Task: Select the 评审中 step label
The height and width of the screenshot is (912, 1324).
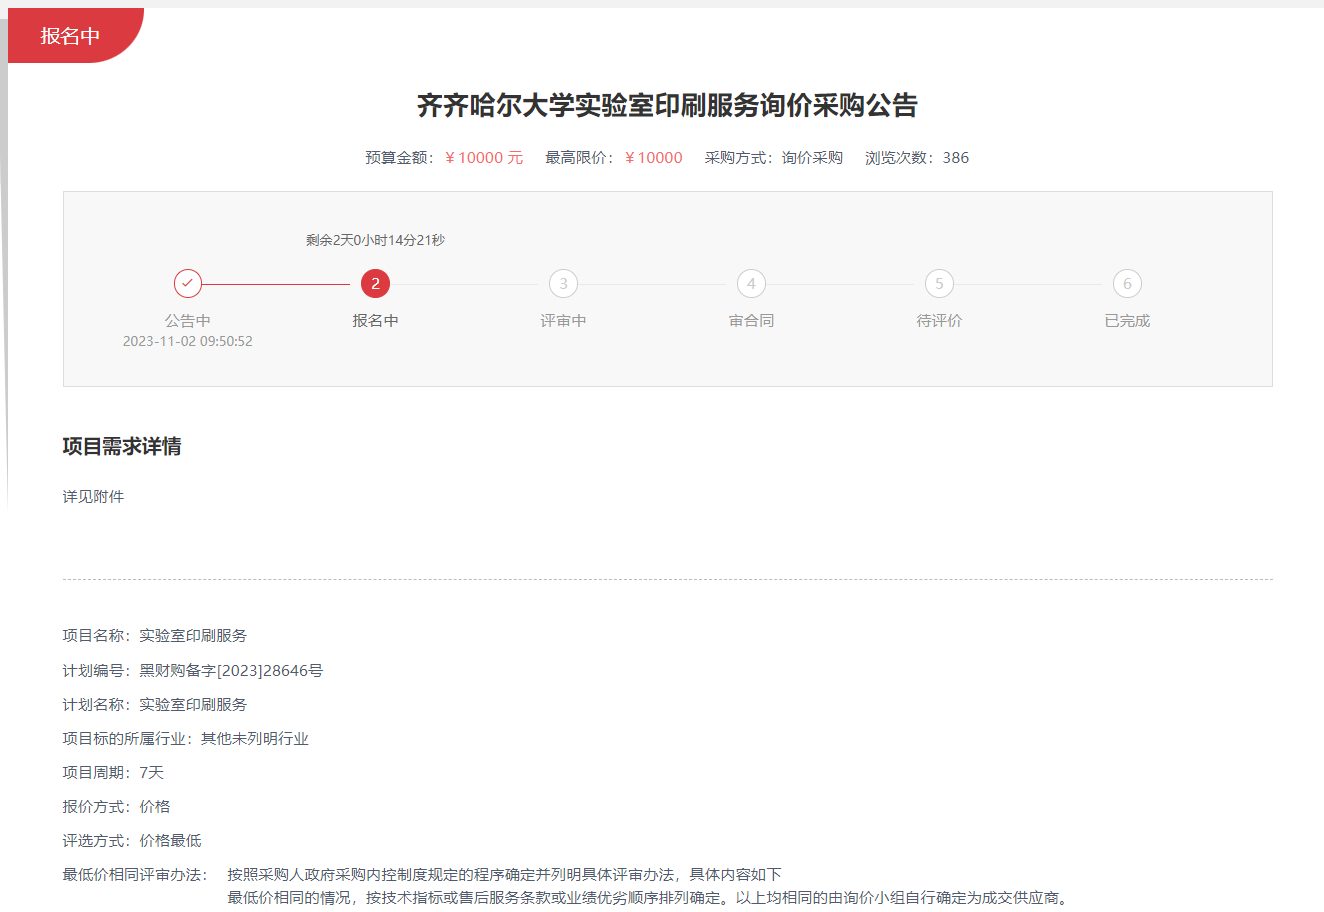Action: [563, 321]
